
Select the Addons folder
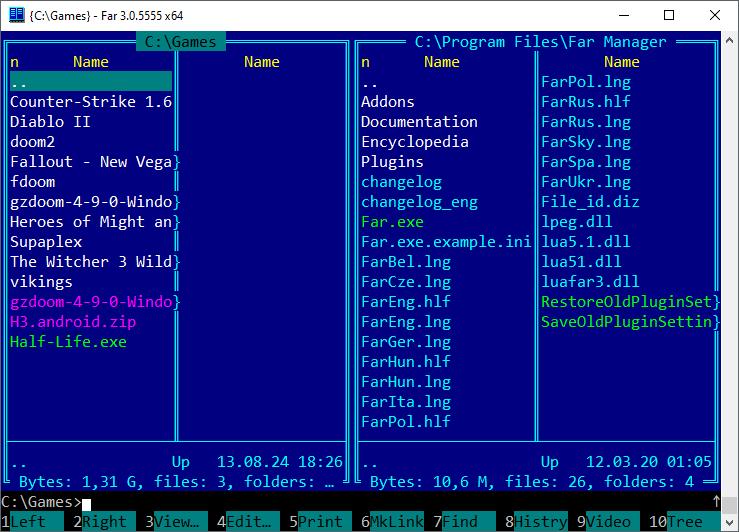[x=388, y=102]
